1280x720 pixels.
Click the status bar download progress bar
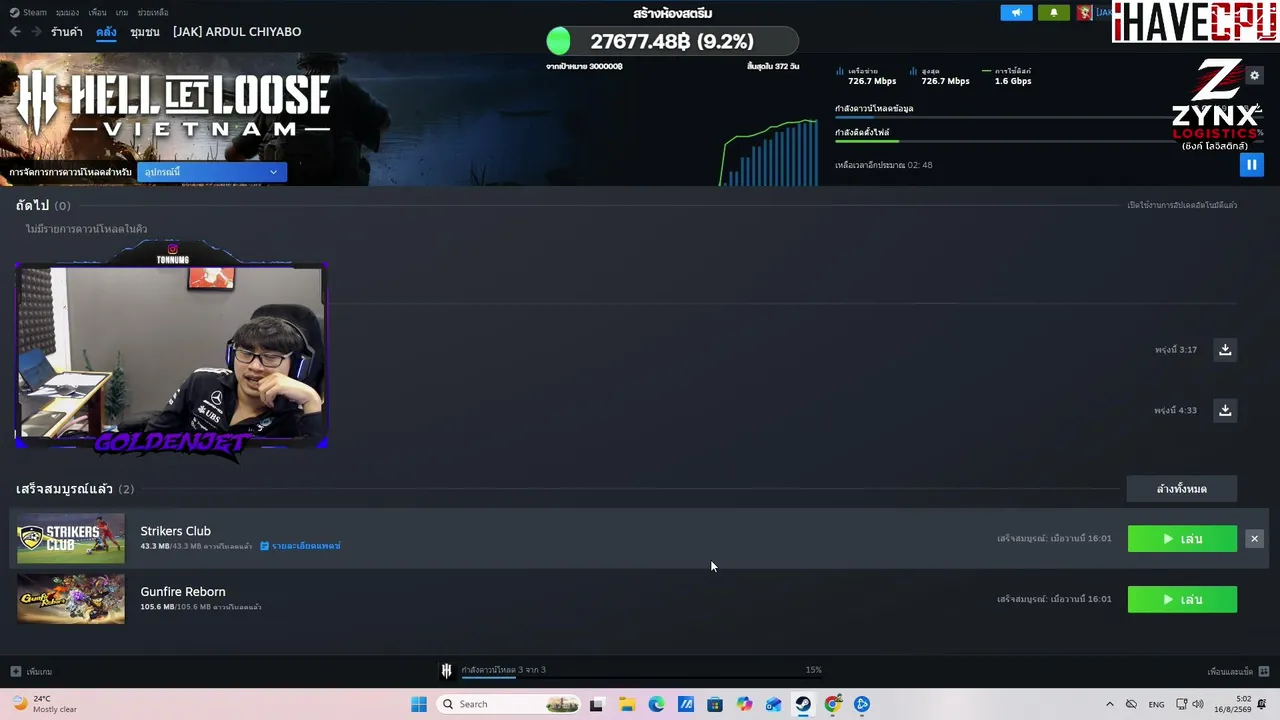(641, 678)
